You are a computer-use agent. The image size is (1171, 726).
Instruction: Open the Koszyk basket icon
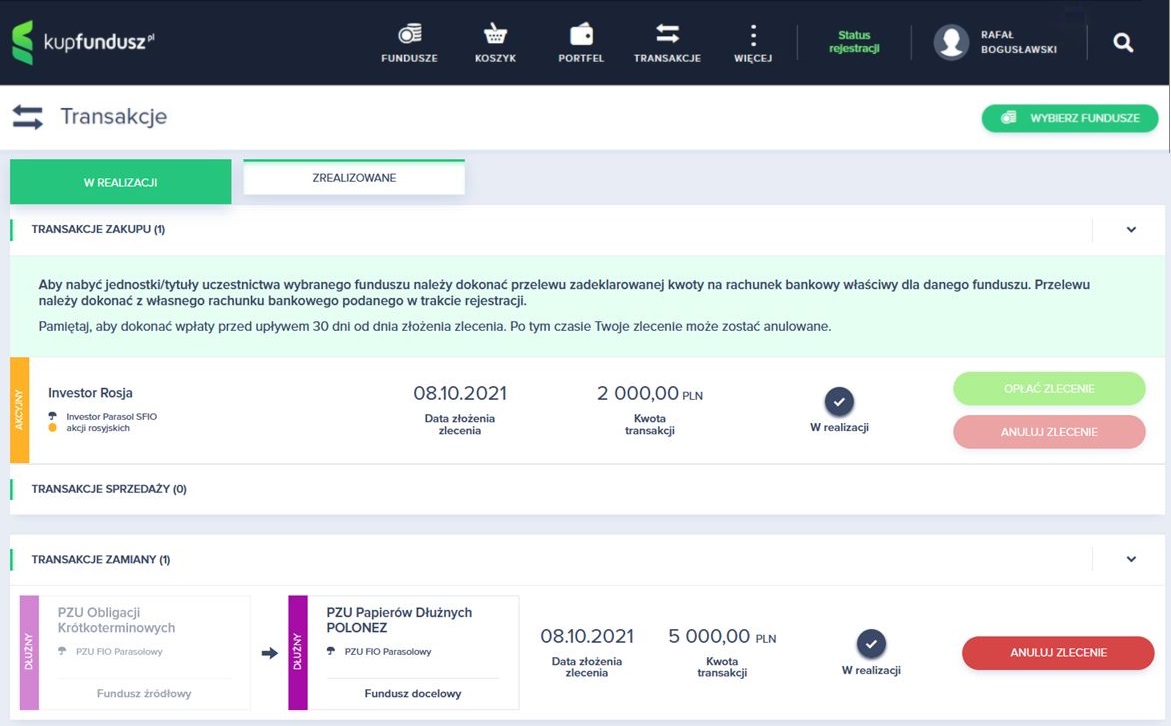tap(495, 34)
